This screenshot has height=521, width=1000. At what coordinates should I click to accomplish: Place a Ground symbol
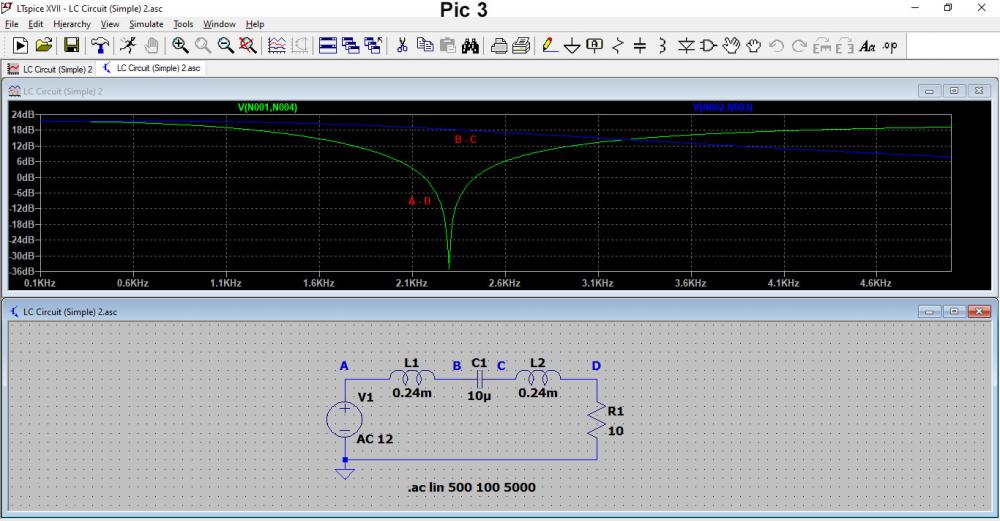click(572, 45)
